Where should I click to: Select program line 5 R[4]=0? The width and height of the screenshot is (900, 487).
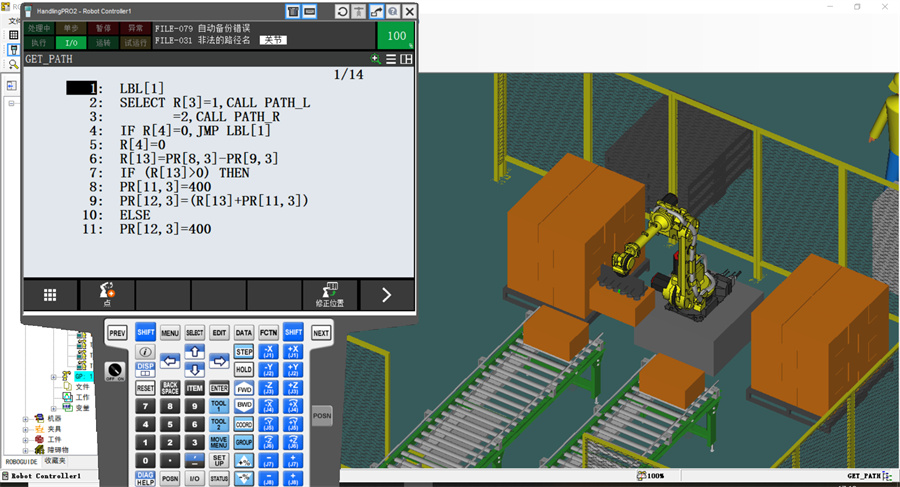(138, 144)
